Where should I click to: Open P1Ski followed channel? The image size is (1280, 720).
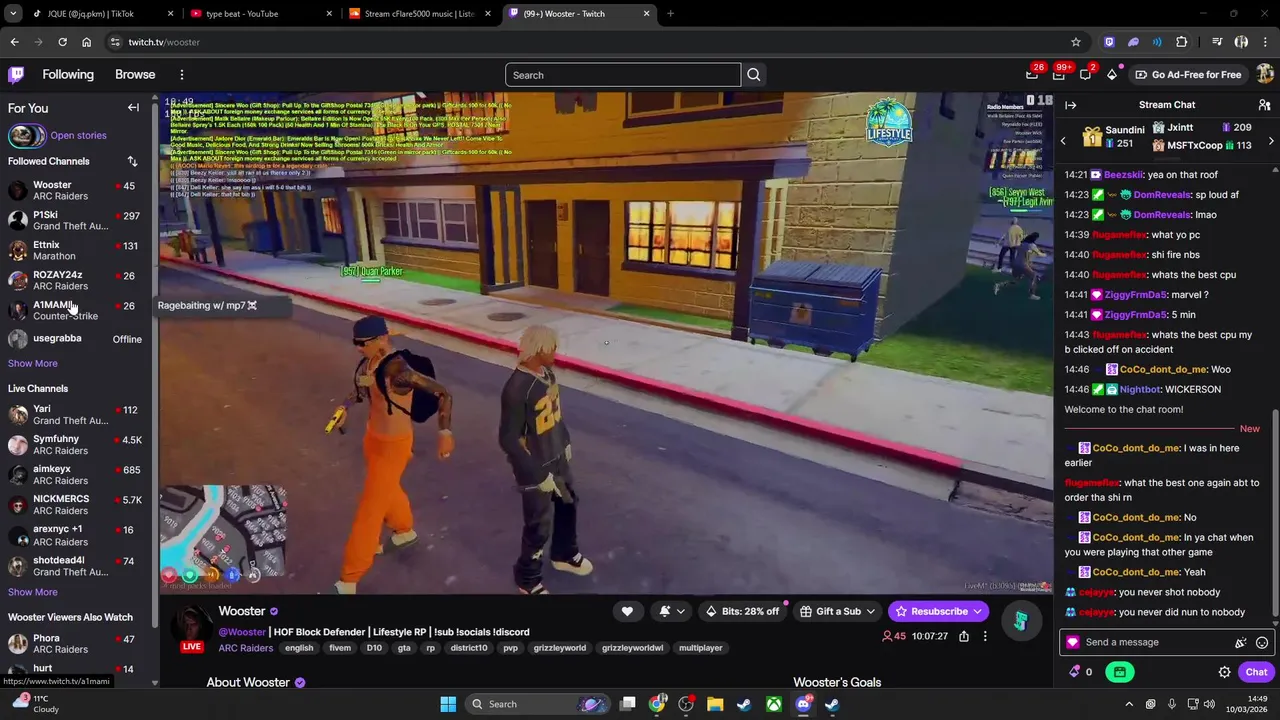click(75, 220)
